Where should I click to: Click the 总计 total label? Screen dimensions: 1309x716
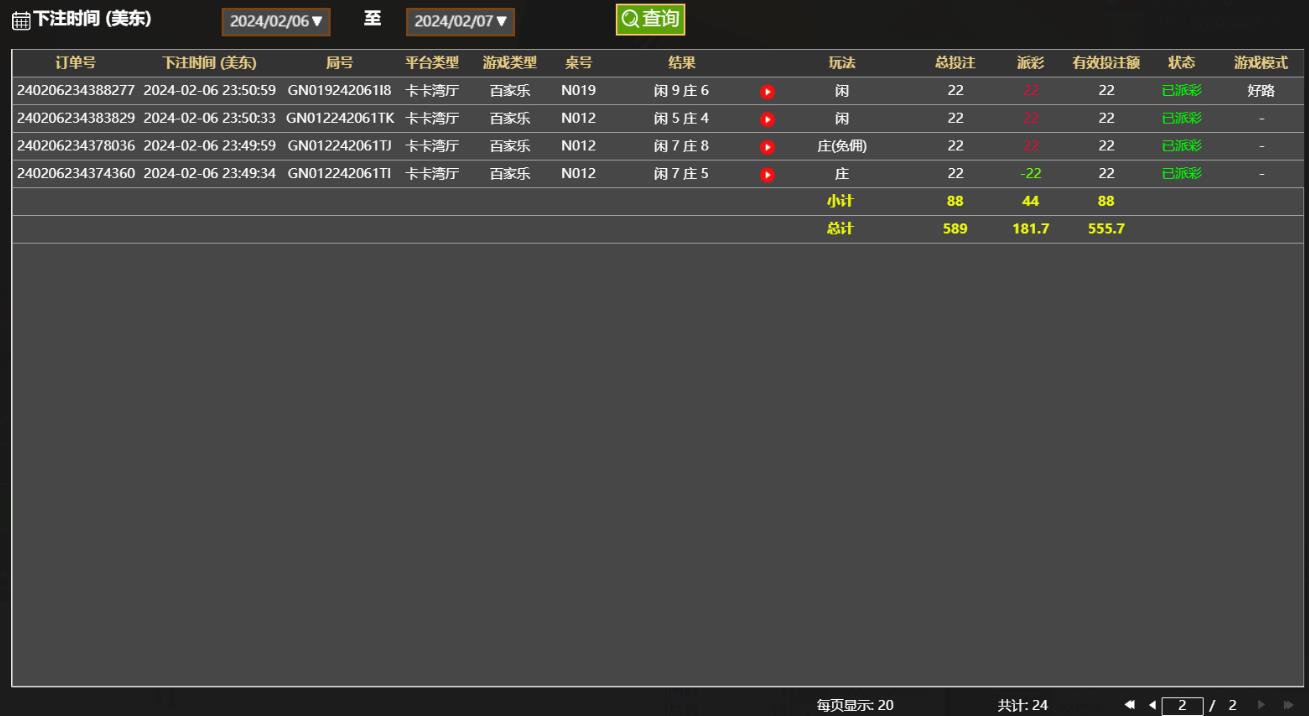pos(840,228)
